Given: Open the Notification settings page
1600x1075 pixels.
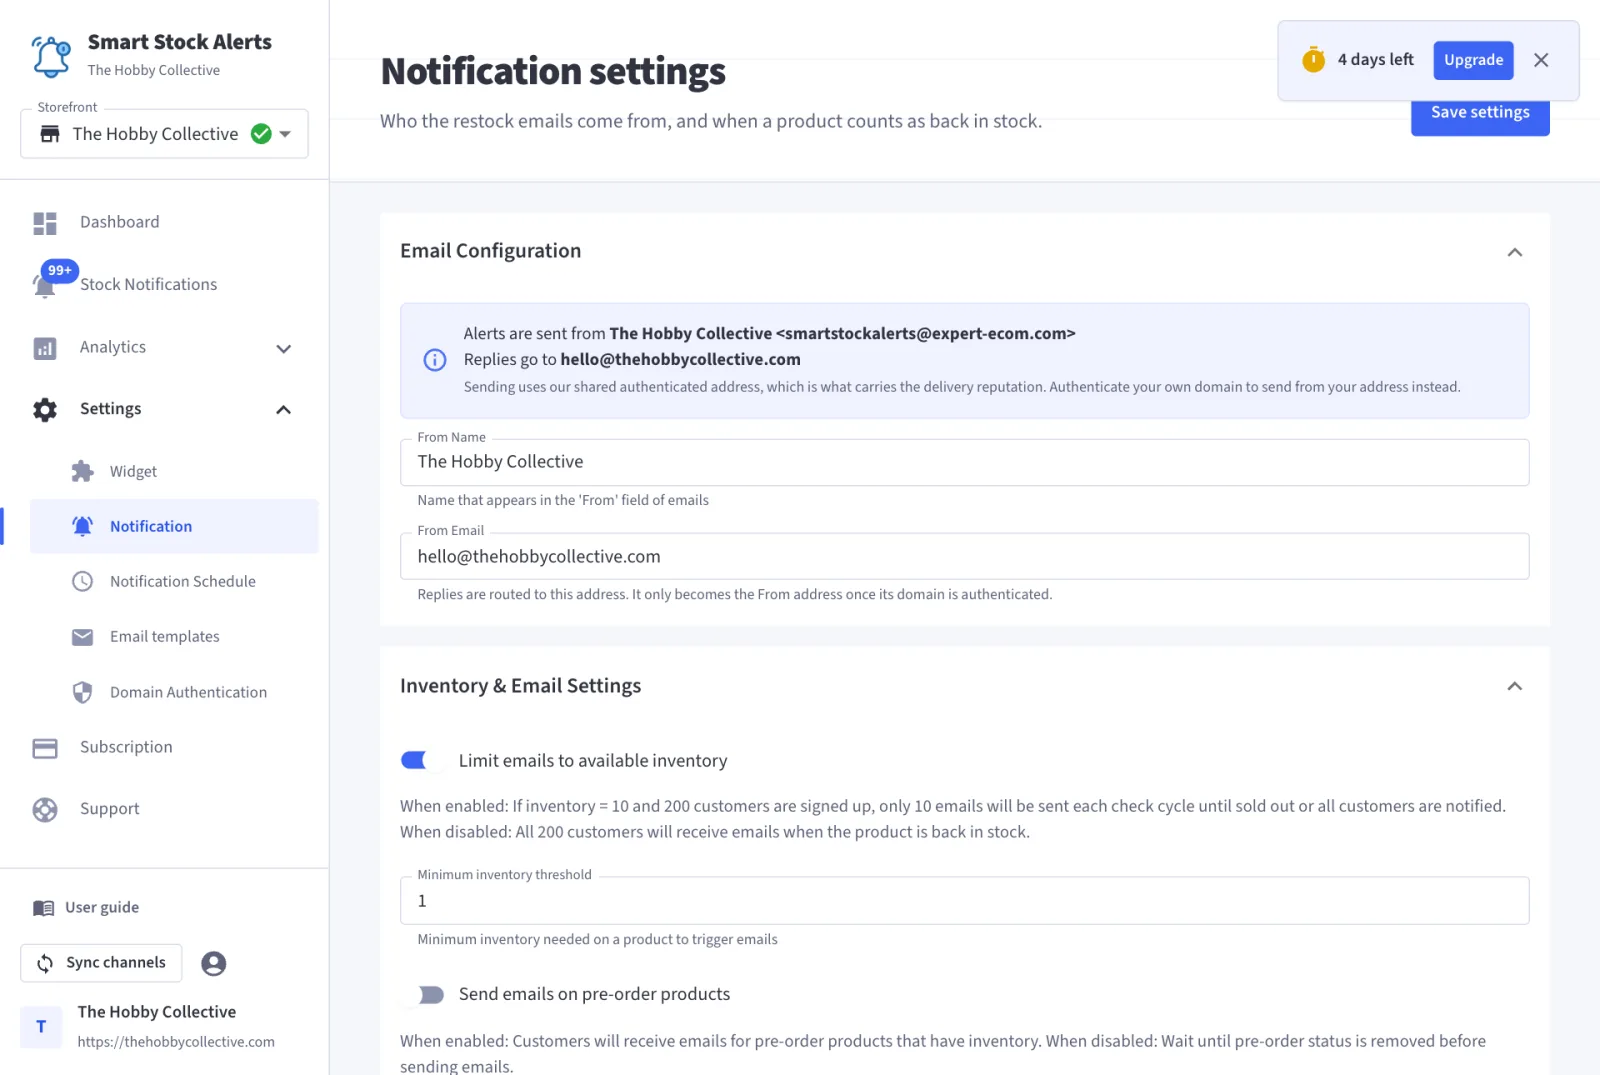Looking at the screenshot, I should (174, 526).
